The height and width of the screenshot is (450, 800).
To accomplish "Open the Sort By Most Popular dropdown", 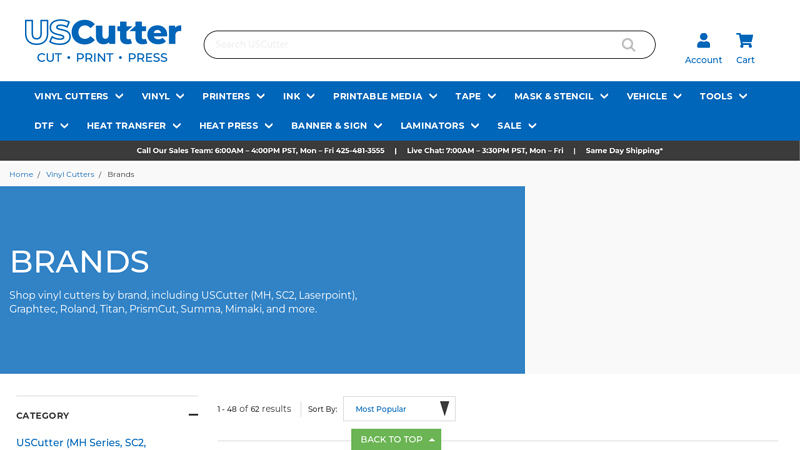I will 399,409.
